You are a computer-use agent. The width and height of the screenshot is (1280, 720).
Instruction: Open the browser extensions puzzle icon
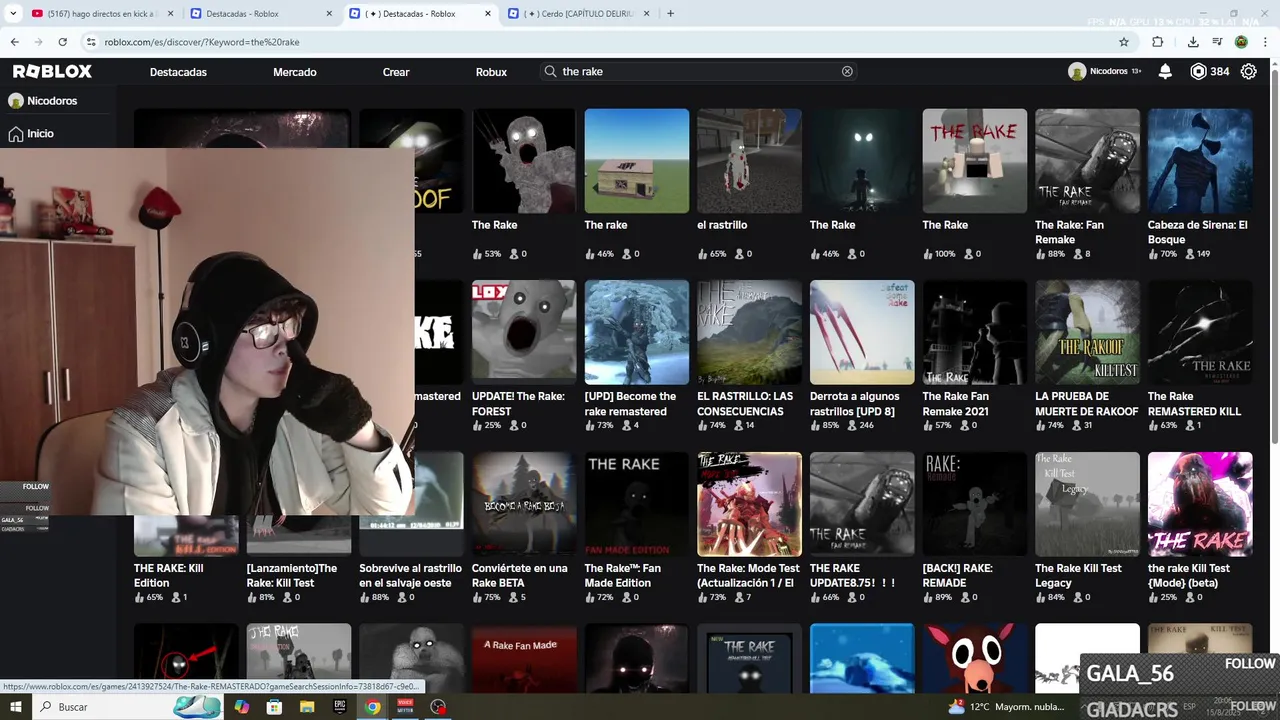point(1158,42)
